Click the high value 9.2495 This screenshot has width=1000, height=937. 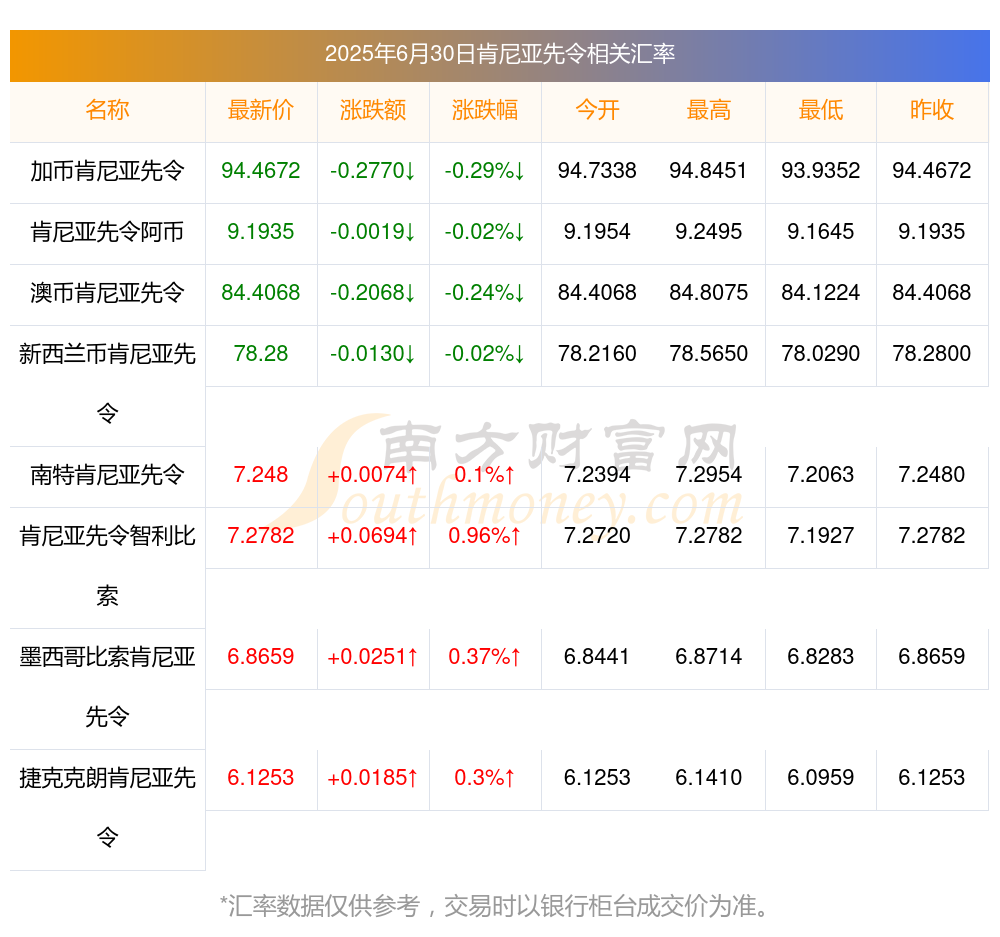709,232
